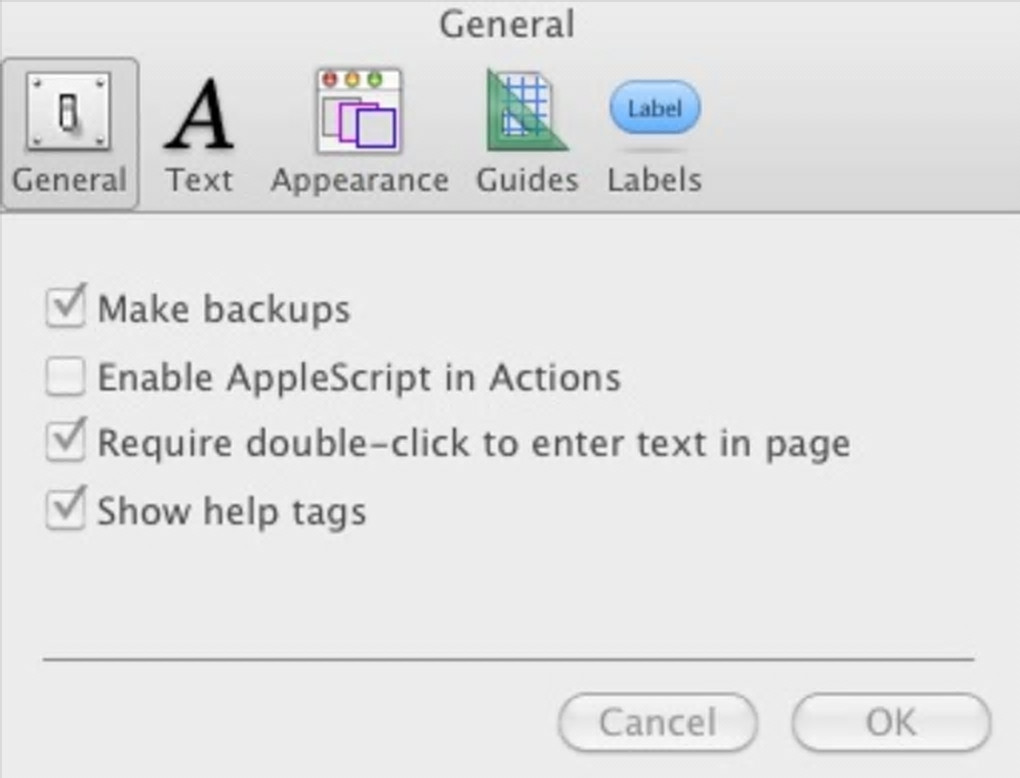
Task: Click the word Text under the A icon
Action: [199, 180]
